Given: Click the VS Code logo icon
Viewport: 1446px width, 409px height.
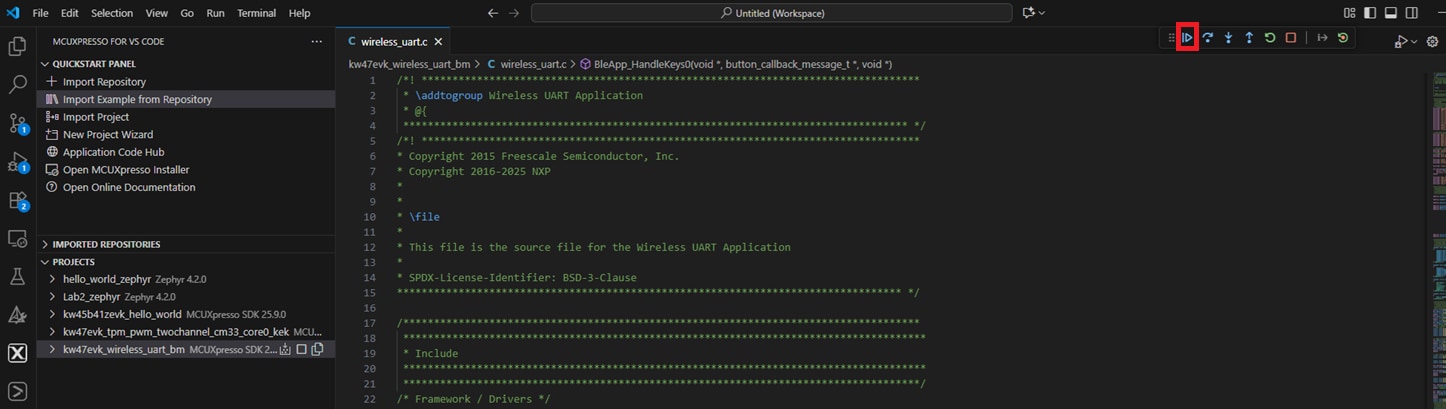Looking at the screenshot, I should pos(13,13).
